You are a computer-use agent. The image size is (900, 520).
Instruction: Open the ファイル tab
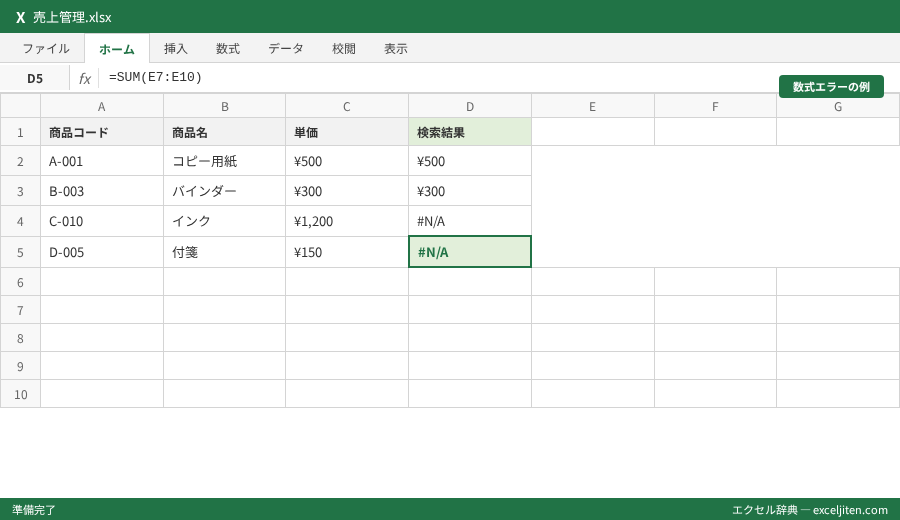[x=46, y=49]
